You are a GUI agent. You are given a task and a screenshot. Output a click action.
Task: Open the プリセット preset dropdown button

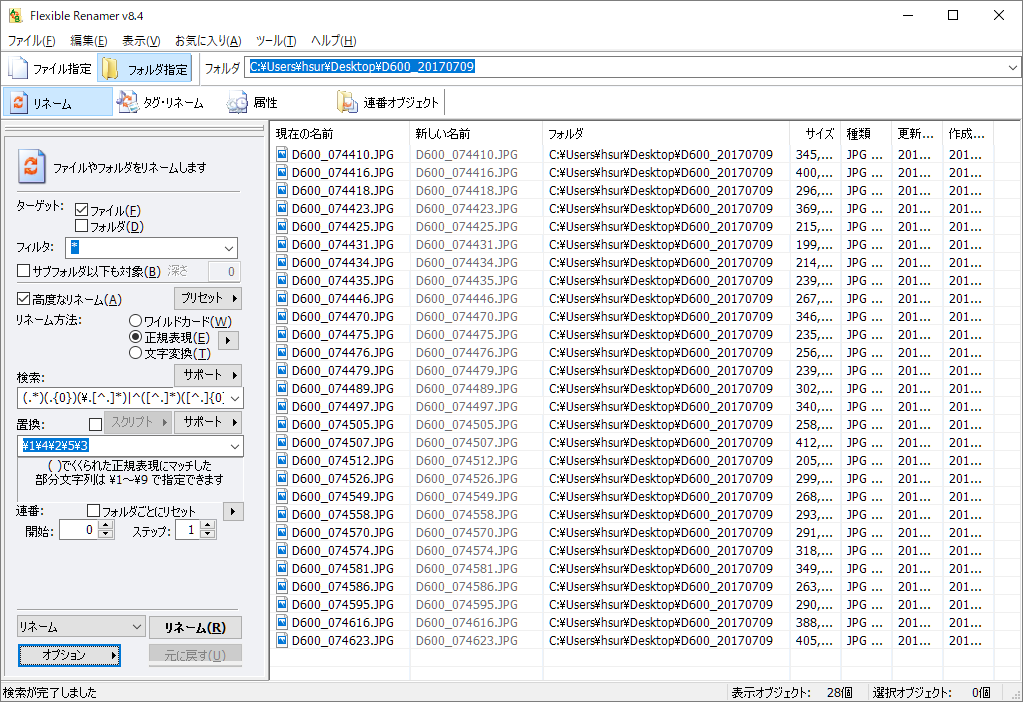point(208,298)
